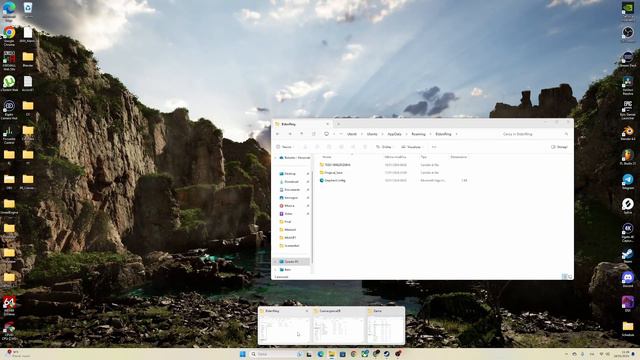Click the Delete trash icon in Explorer toolbar
The width and height of the screenshot is (640, 360).
pyautogui.click(x=365, y=147)
